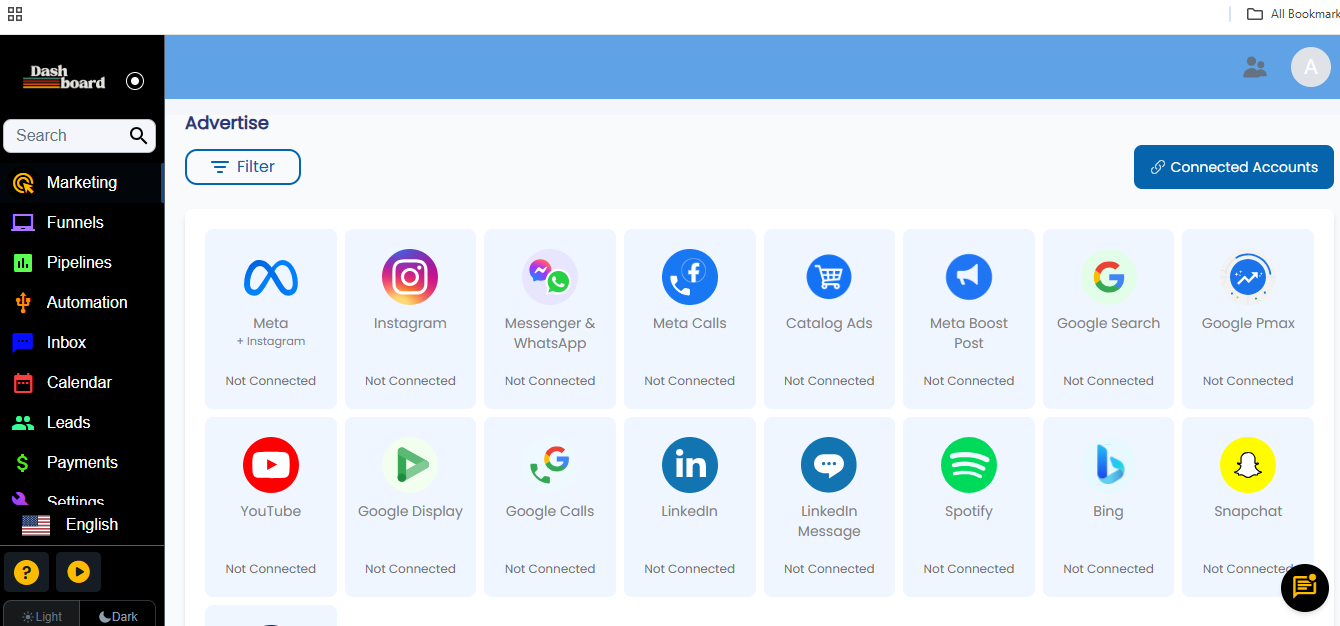The image size is (1340, 626).
Task: Click the LinkedIn Message chat icon
Action: [829, 465]
